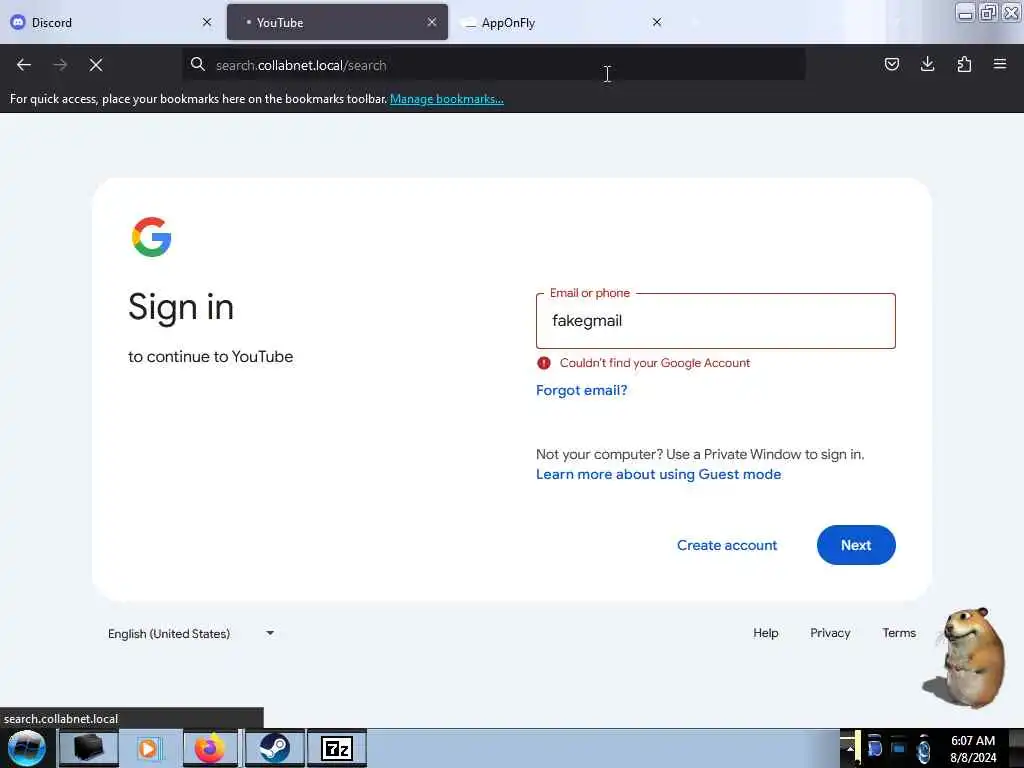Open the Firefox hamburger menu
The height and width of the screenshot is (768, 1024).
[1000, 64]
